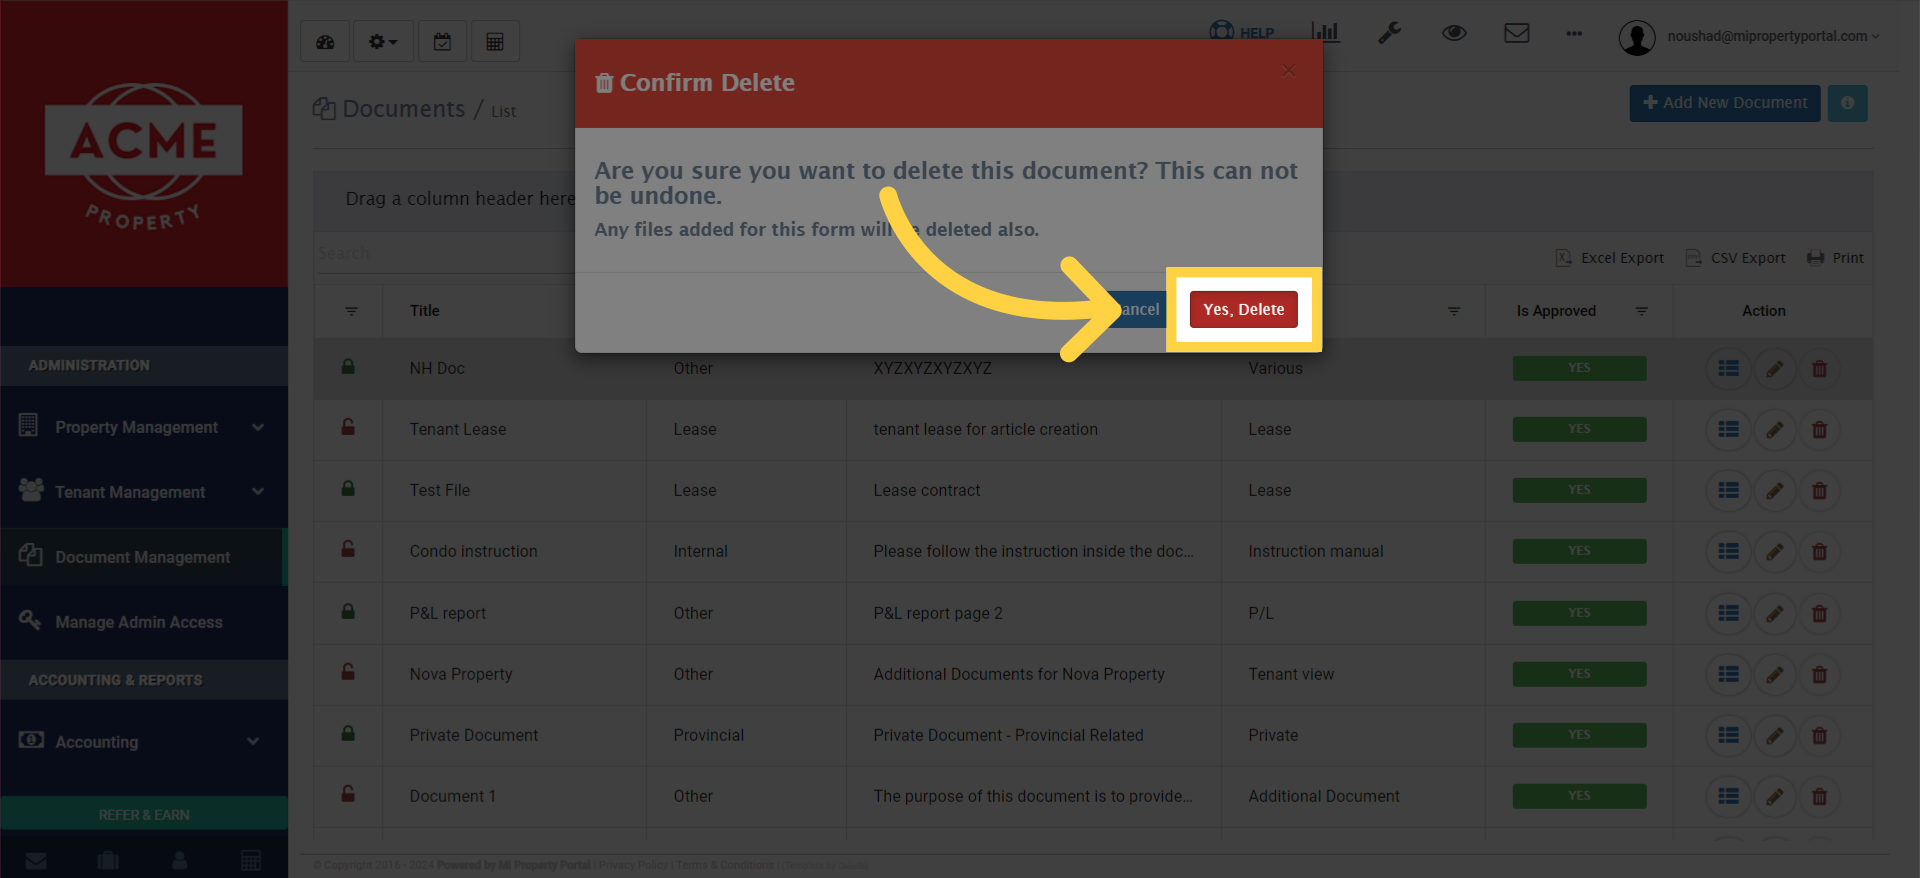The height and width of the screenshot is (878, 1920).
Task: Expand Accounting menu in sidebar
Action: click(144, 742)
